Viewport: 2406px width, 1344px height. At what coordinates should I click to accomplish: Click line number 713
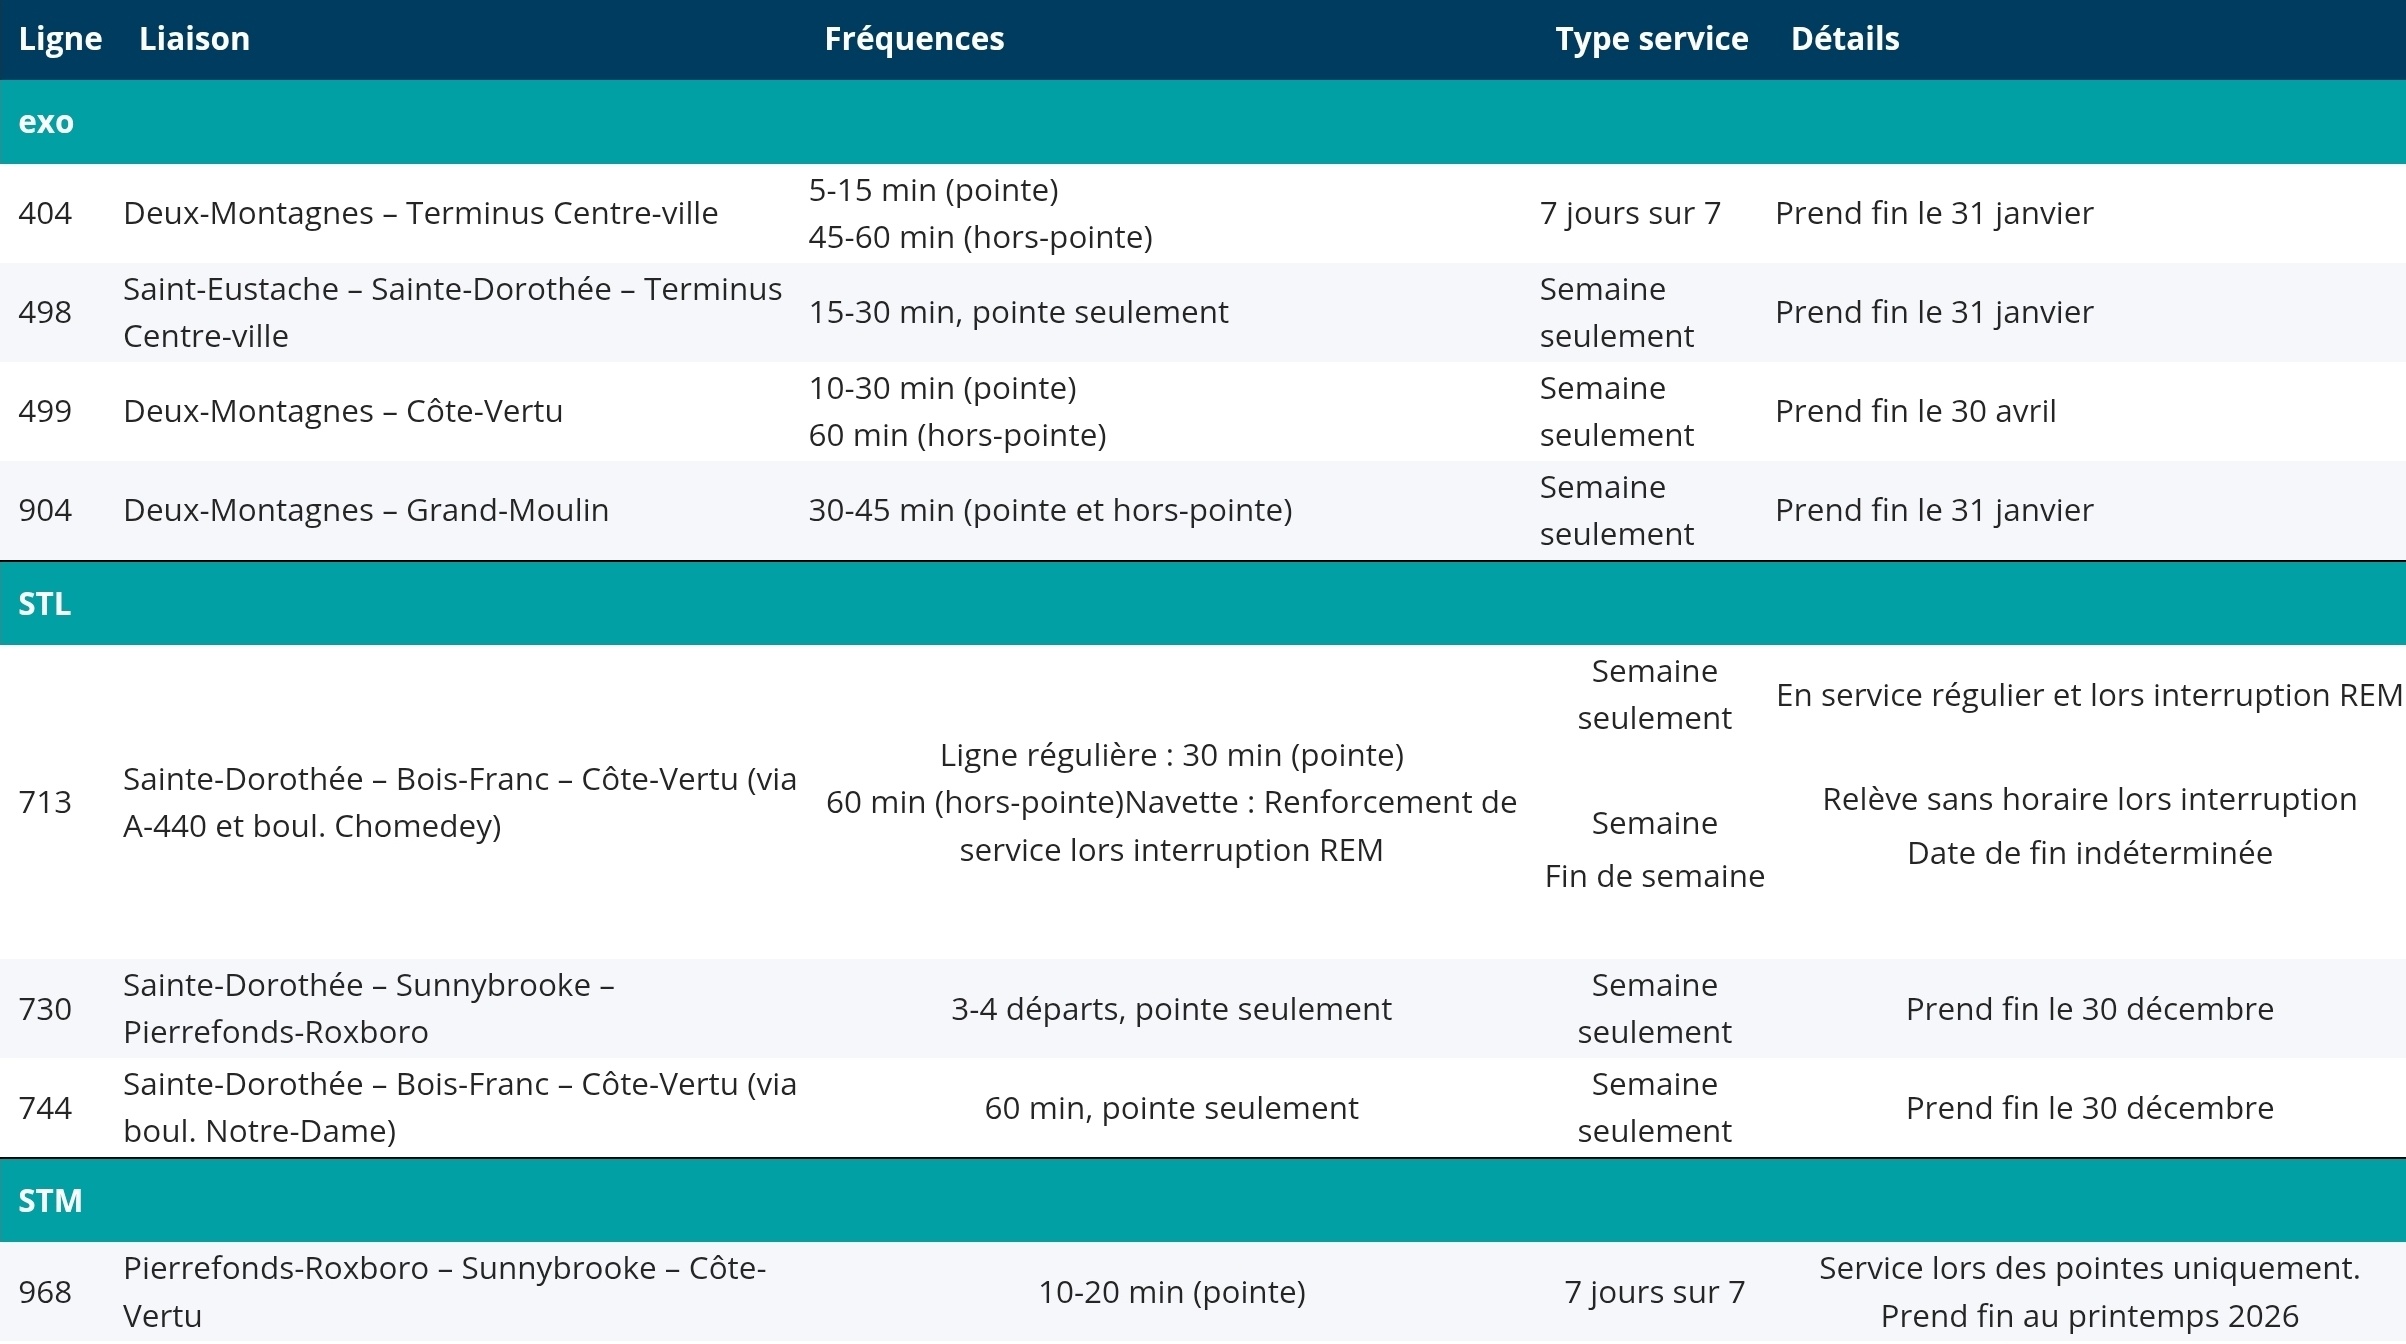click(45, 802)
